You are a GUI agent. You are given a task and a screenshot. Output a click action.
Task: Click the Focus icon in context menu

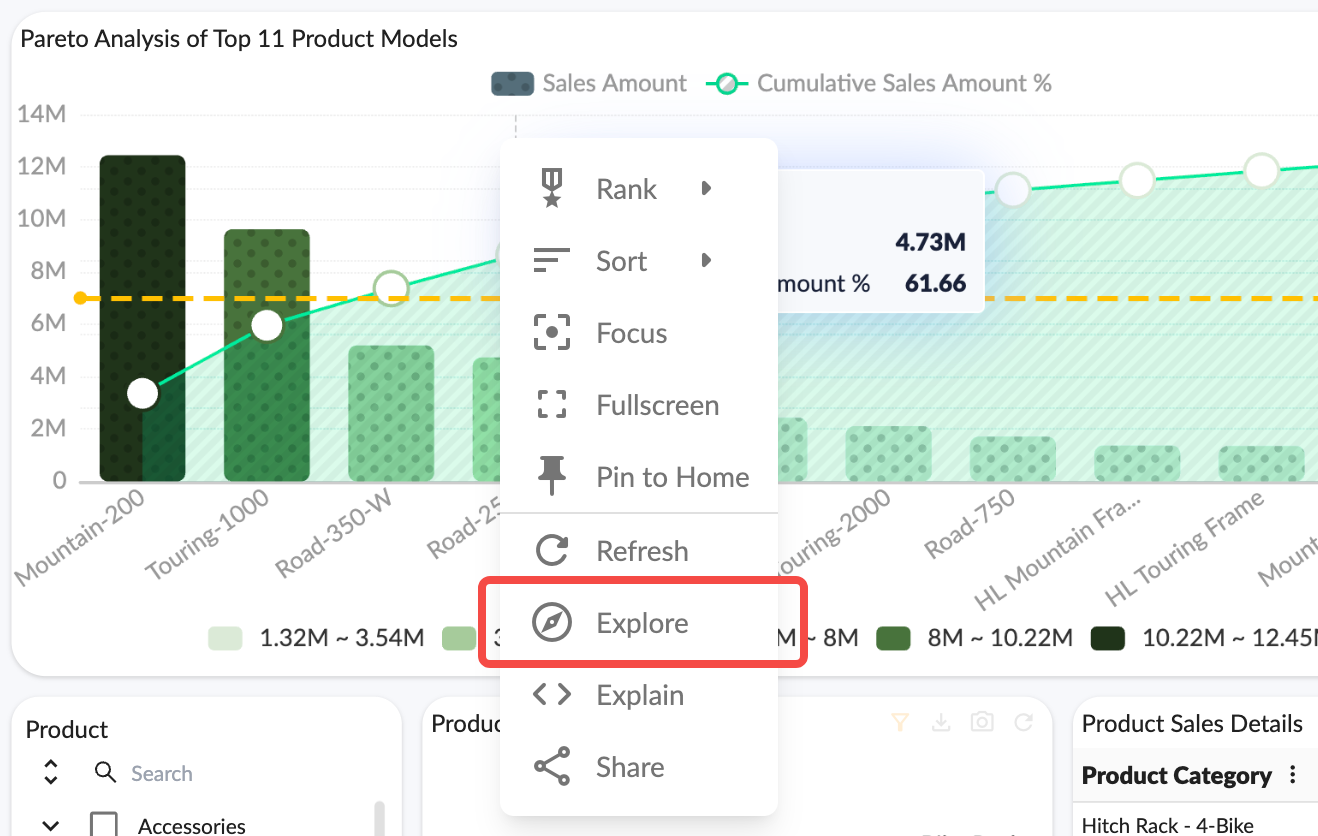point(551,333)
